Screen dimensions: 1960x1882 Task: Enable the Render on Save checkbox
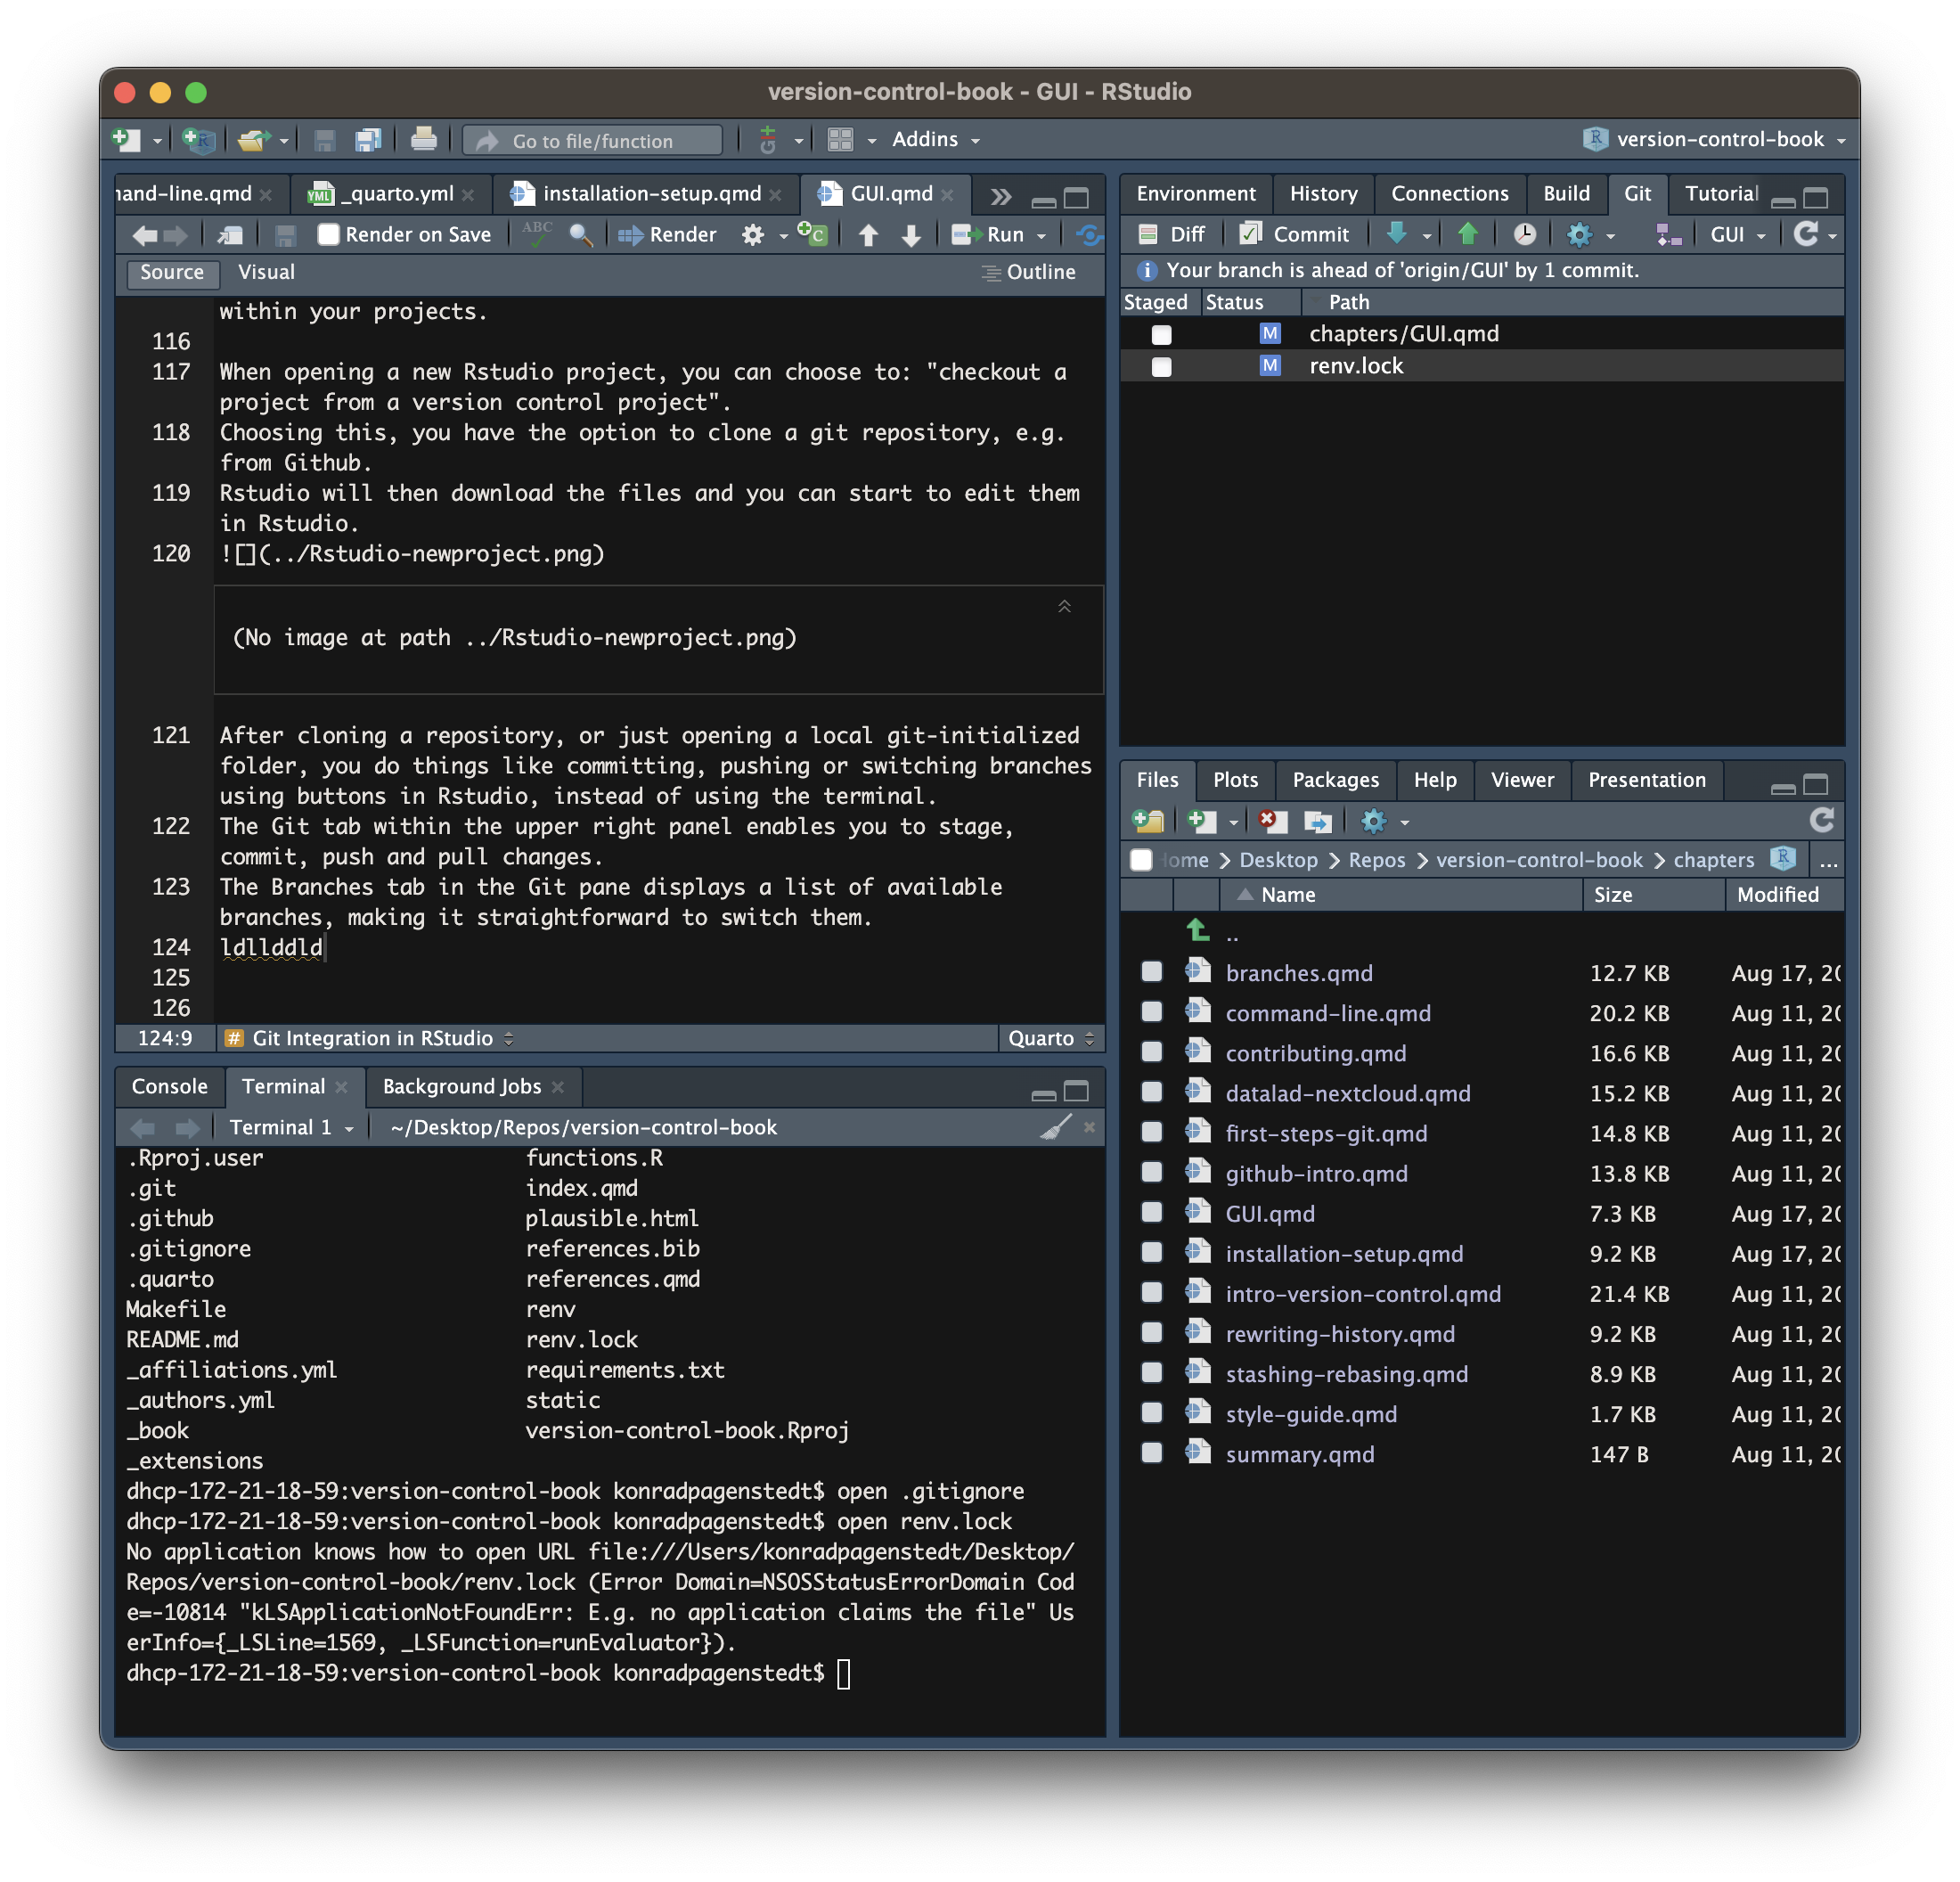329,234
